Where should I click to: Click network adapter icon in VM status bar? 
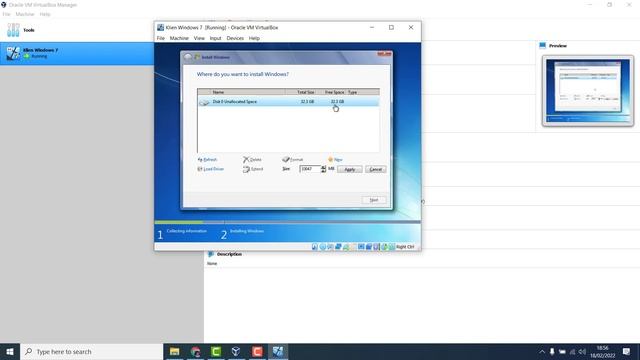(x=338, y=247)
